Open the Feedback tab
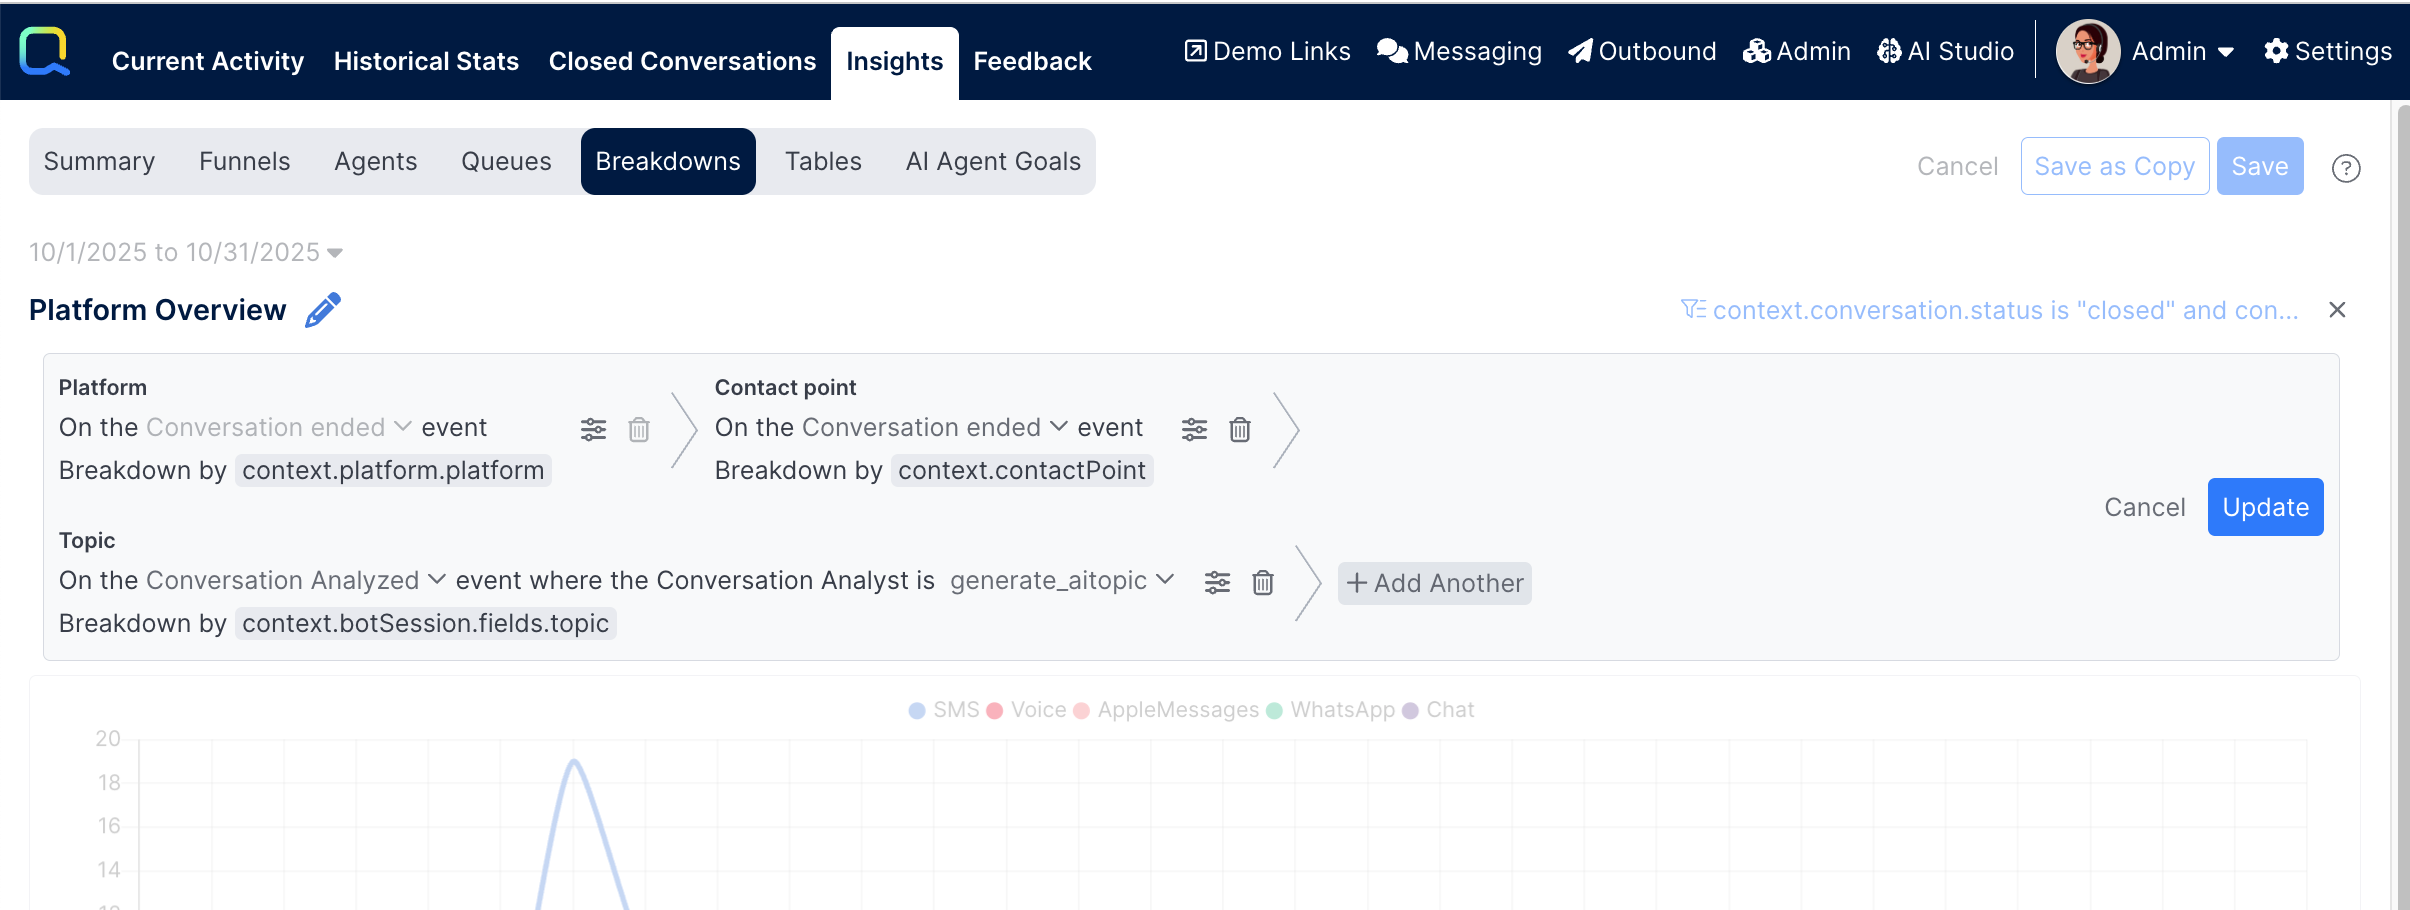The height and width of the screenshot is (910, 2410). click(1032, 61)
